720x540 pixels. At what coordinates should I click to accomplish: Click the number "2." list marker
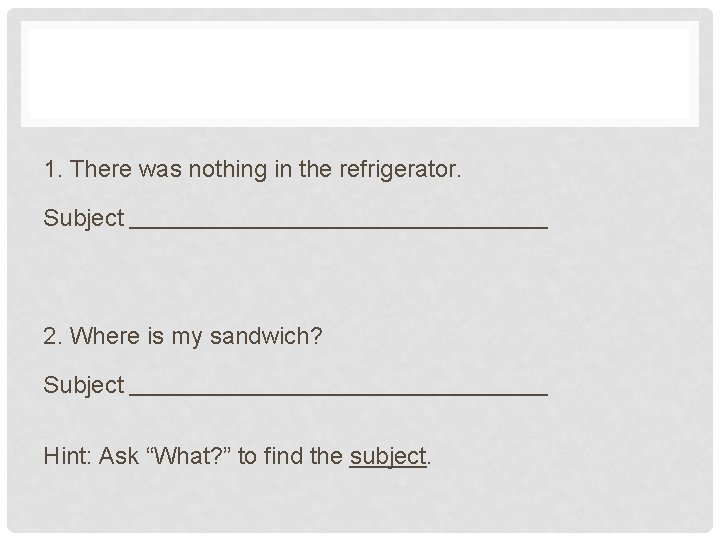point(53,336)
